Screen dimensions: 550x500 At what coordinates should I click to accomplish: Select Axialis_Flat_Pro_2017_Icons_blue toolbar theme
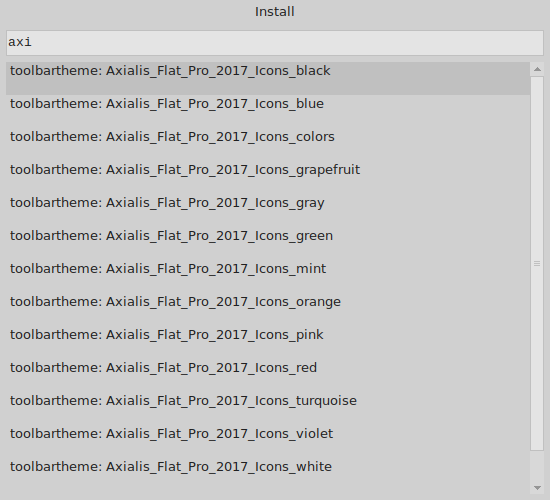268,111
